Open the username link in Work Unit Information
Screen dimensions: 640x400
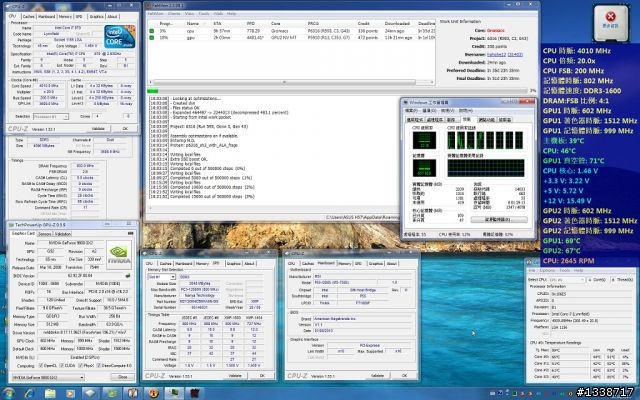496,55
